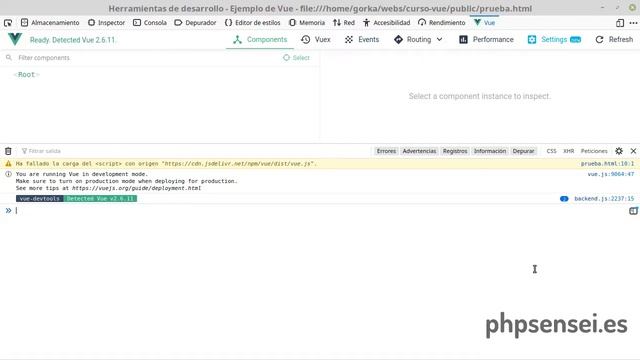Clear console with trash icon

tap(8, 151)
